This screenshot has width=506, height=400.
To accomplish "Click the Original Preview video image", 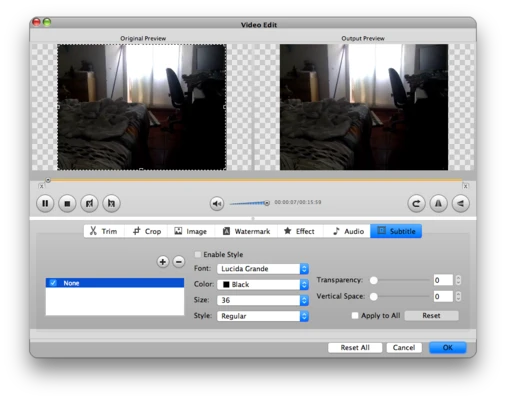I will [x=142, y=107].
